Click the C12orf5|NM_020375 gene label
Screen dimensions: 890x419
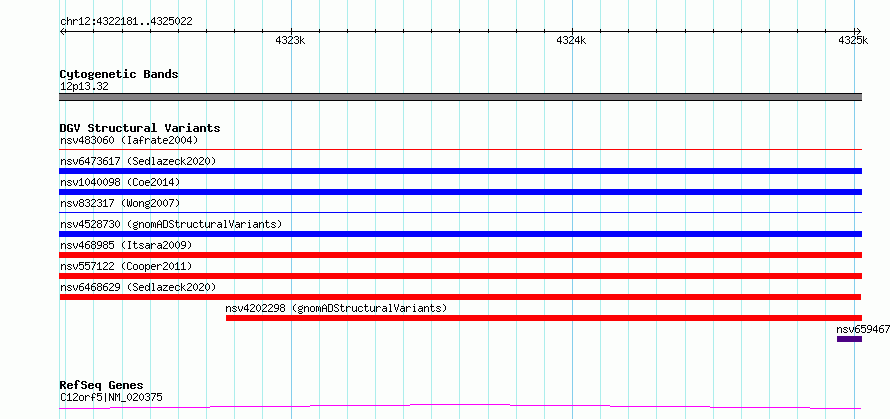click(x=111, y=397)
